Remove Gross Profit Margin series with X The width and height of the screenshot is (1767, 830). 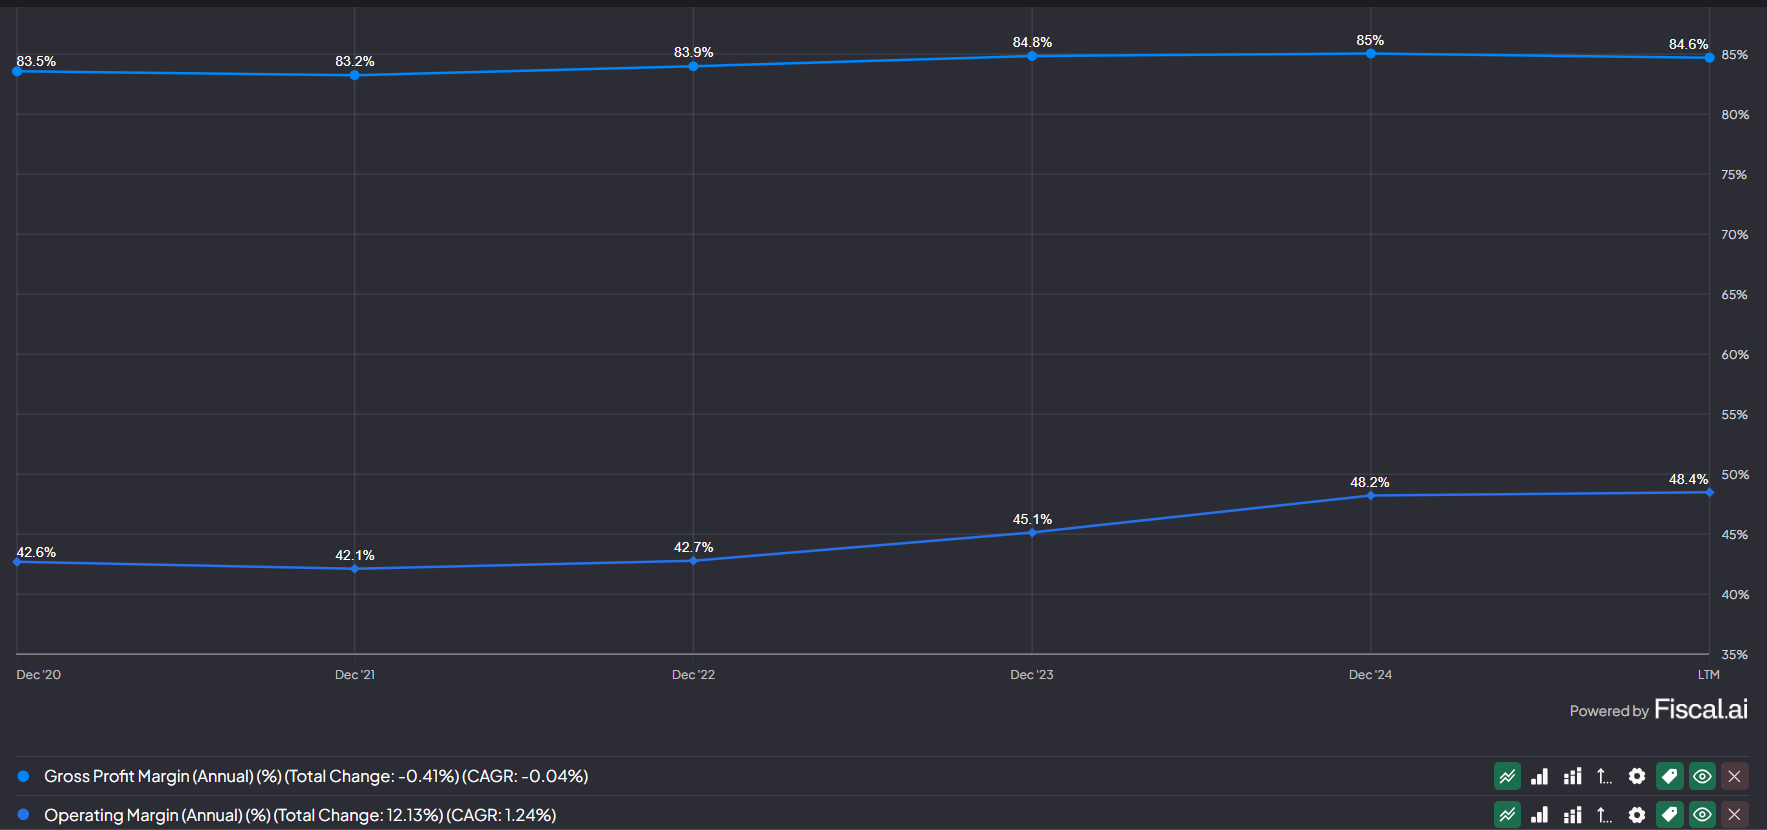click(1734, 776)
